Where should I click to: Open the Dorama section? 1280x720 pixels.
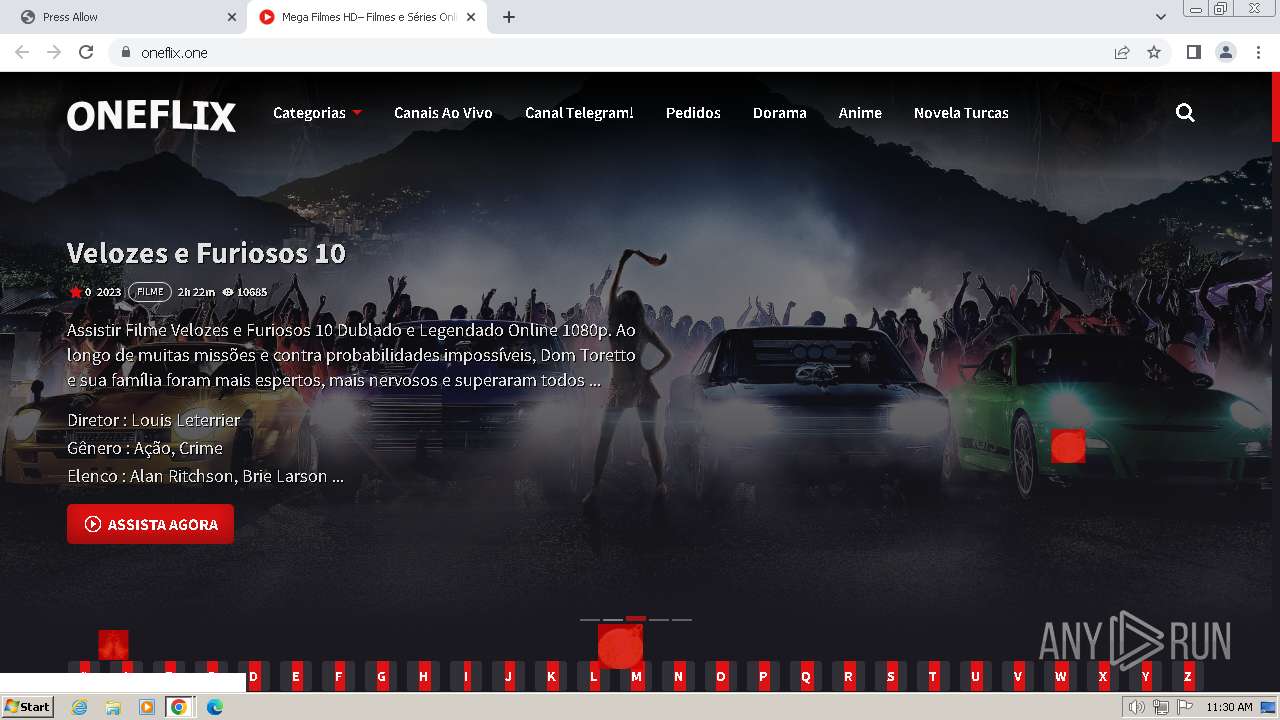[779, 113]
